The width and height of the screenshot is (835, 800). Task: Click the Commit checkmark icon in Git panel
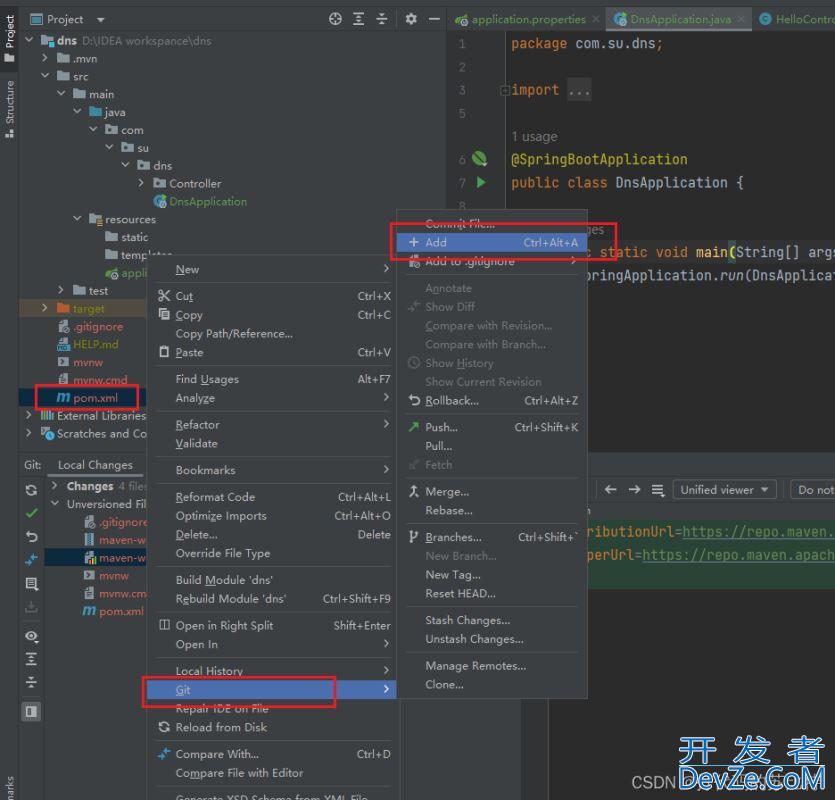point(31,513)
